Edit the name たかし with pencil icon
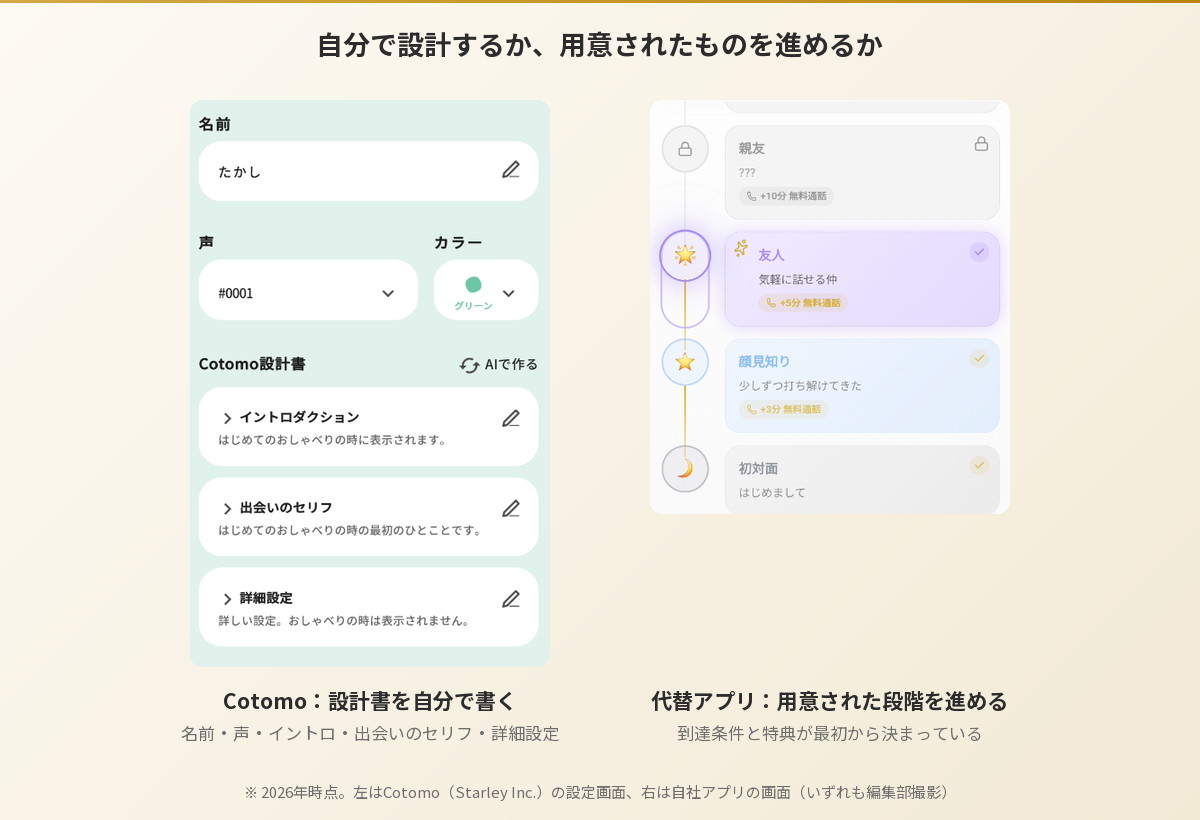 pos(511,170)
